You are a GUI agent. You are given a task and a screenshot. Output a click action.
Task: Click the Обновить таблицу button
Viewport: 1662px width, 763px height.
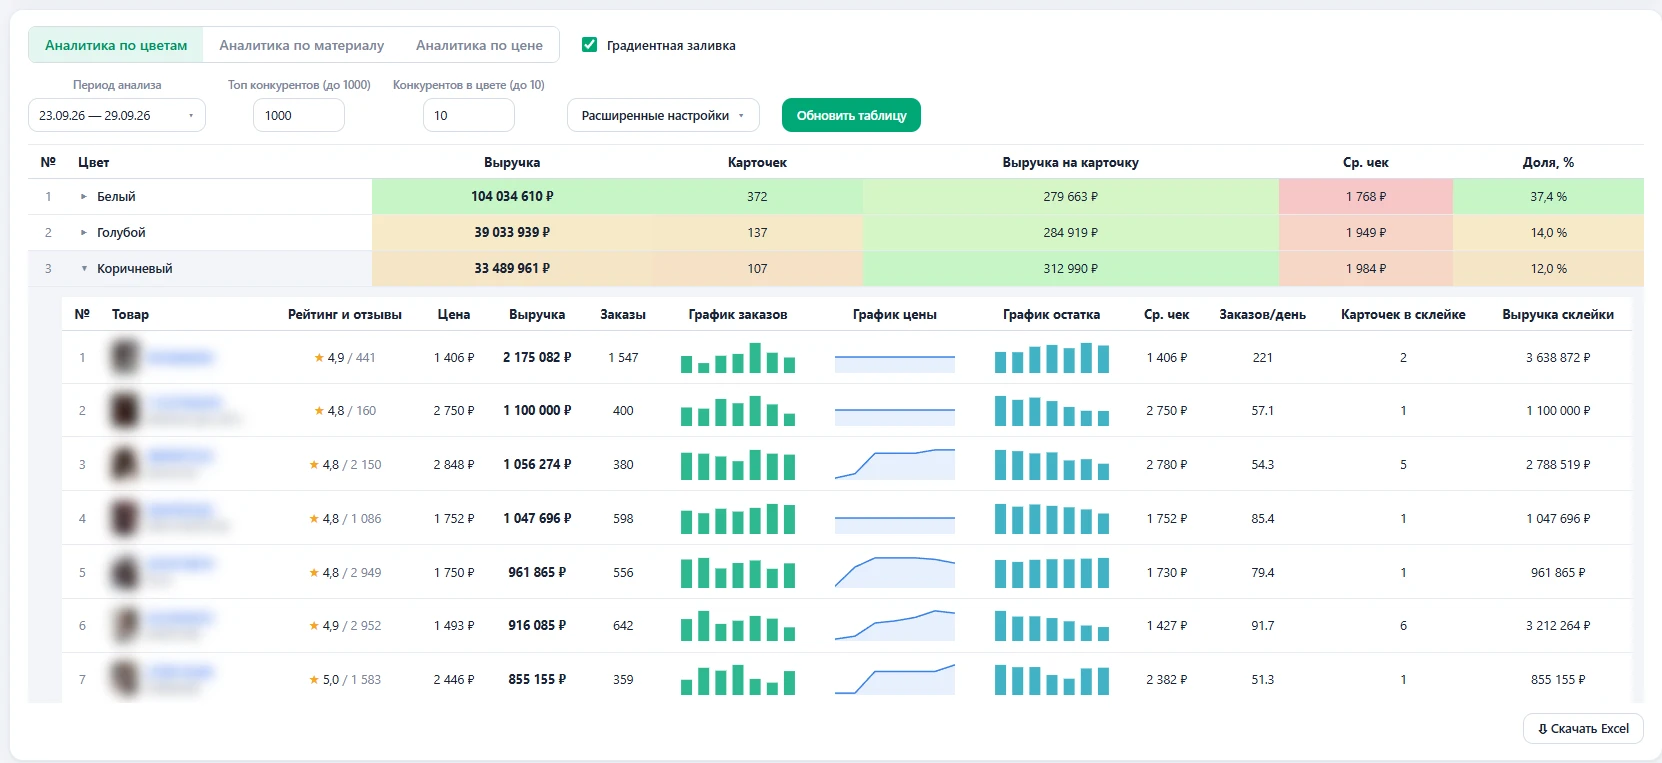[851, 115]
